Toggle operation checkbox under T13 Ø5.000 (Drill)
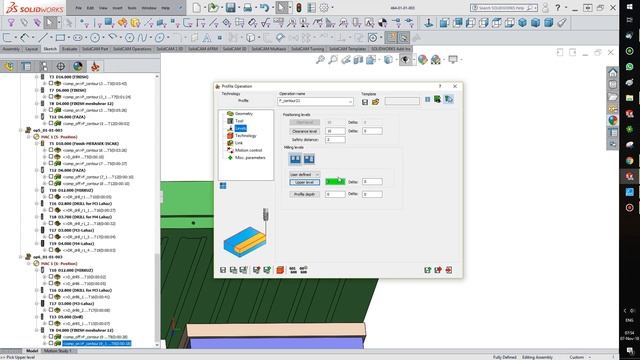640x360 pixels. pos(51,323)
